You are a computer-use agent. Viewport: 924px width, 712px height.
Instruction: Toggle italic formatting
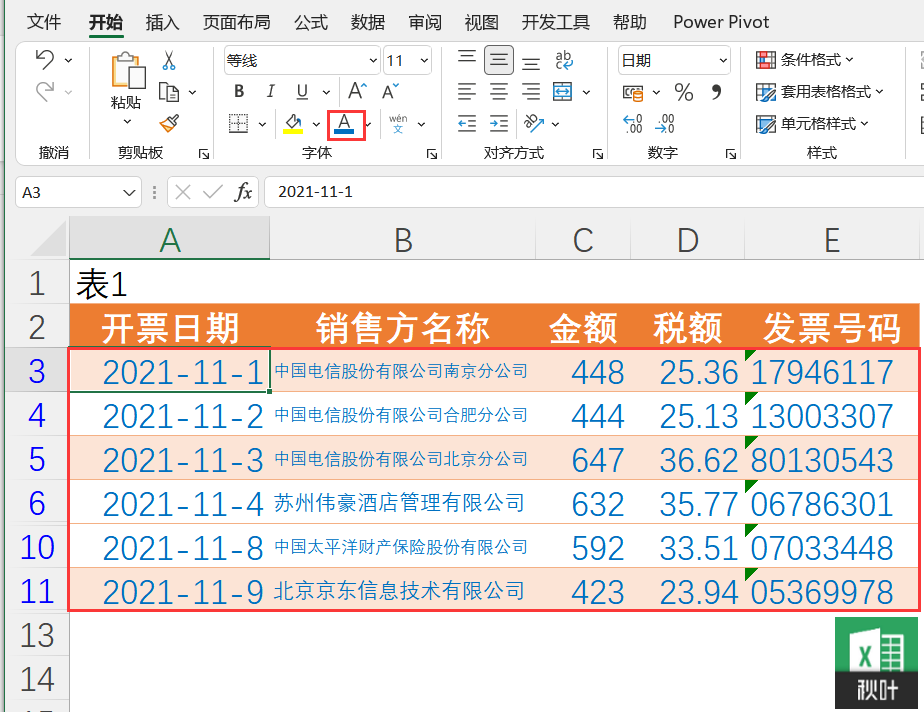(270, 91)
